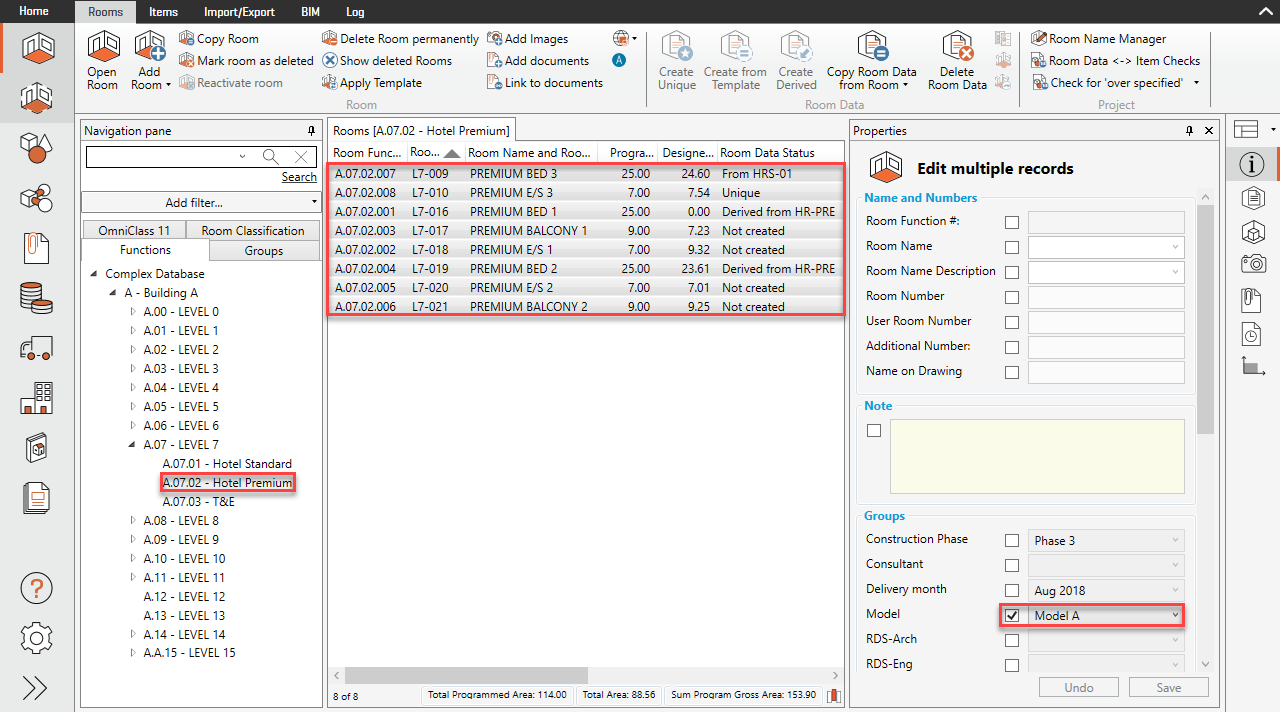
Task: Switch to the Items ribbon tab
Action: 162,12
